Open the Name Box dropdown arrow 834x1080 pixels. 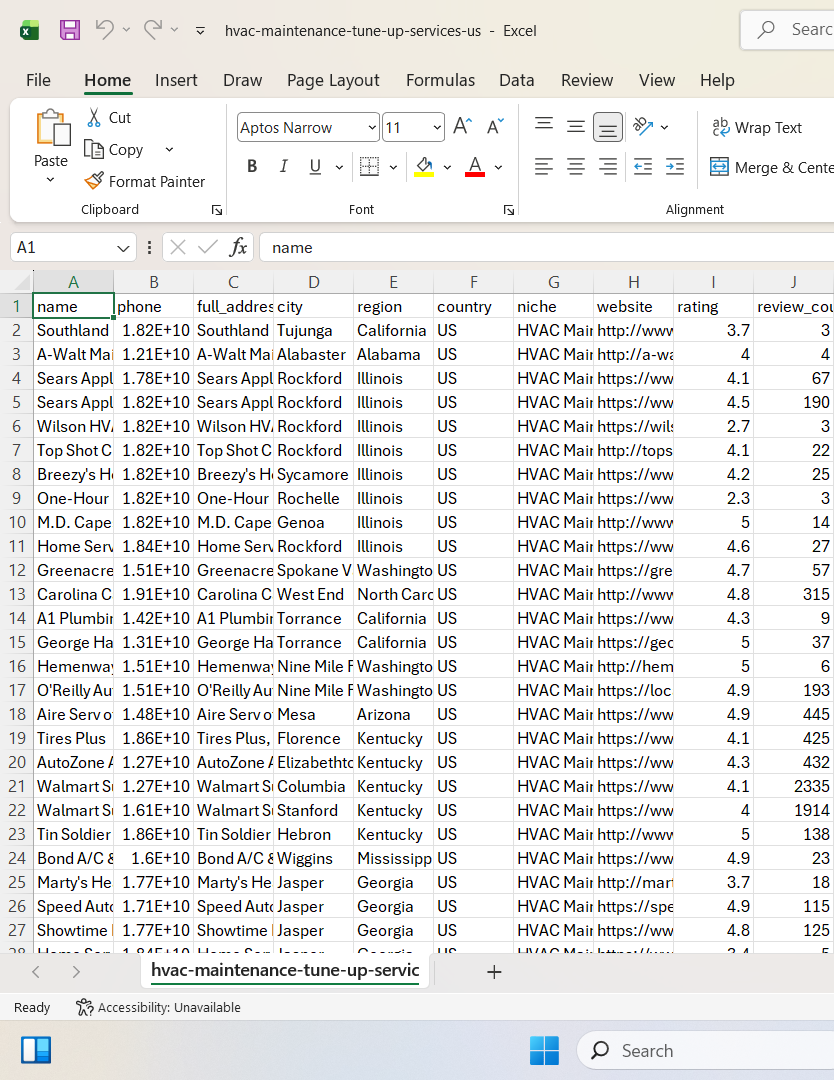(123, 248)
